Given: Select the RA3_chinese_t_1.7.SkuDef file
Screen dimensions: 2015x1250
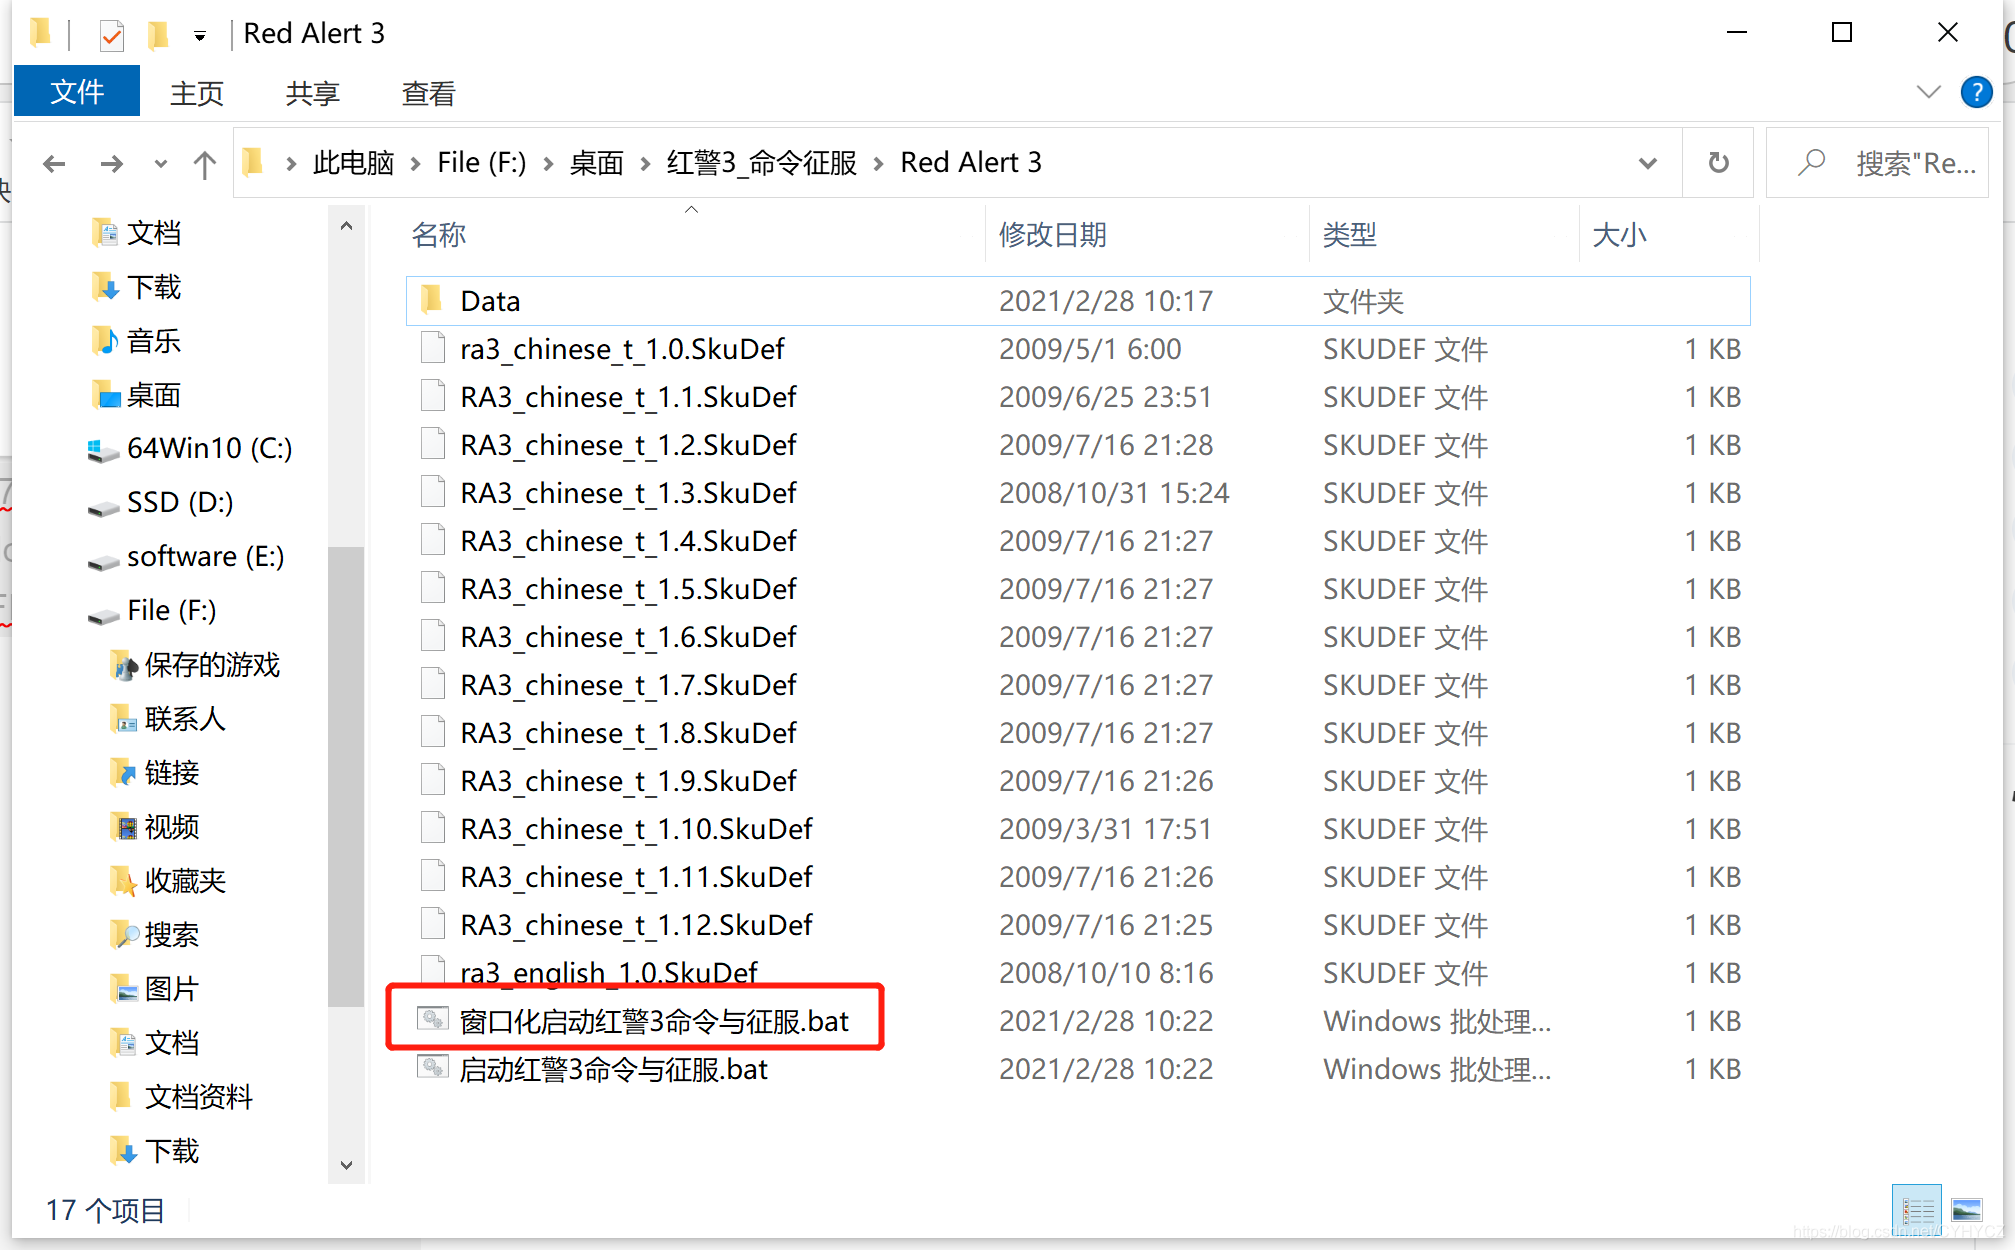Looking at the screenshot, I should click(628, 685).
